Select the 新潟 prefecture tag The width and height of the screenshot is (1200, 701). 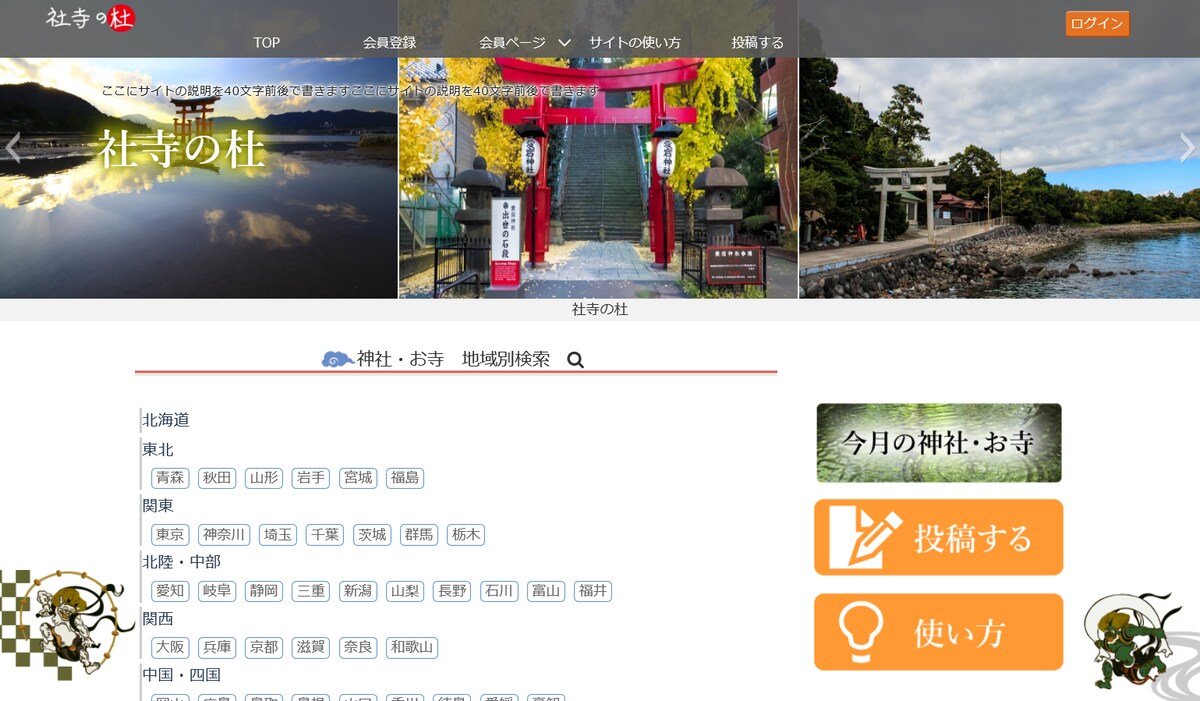coord(358,591)
